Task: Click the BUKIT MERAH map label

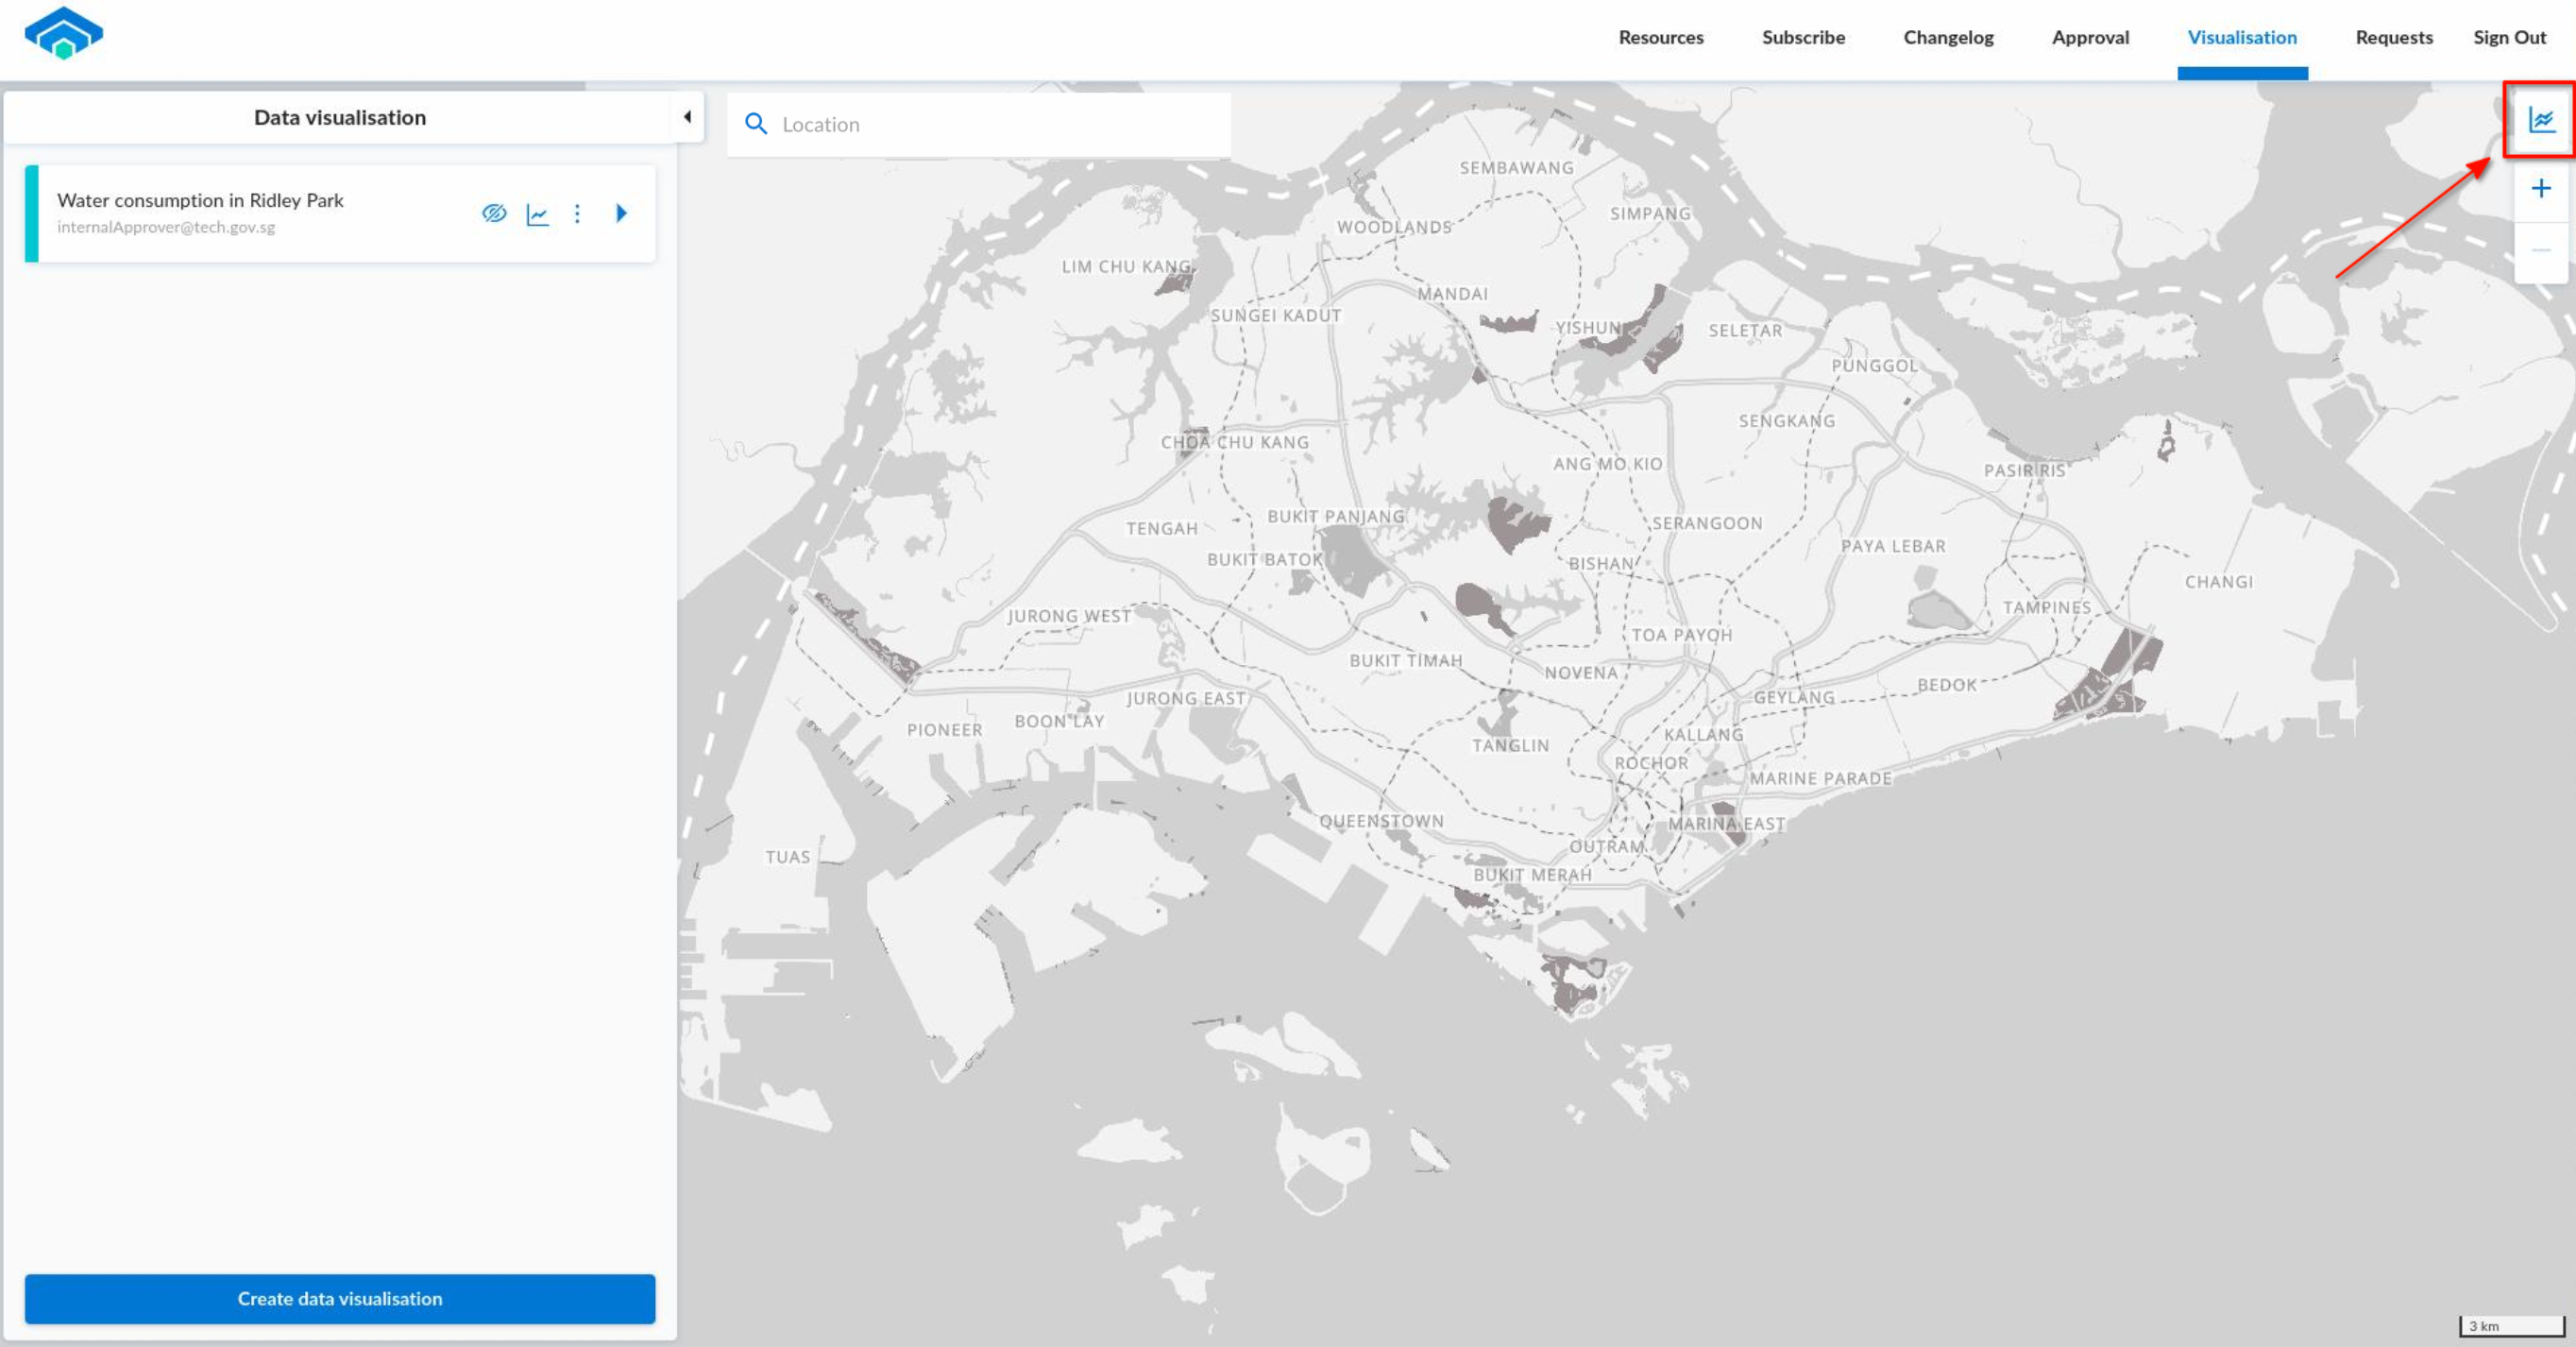Action: coord(1532,875)
